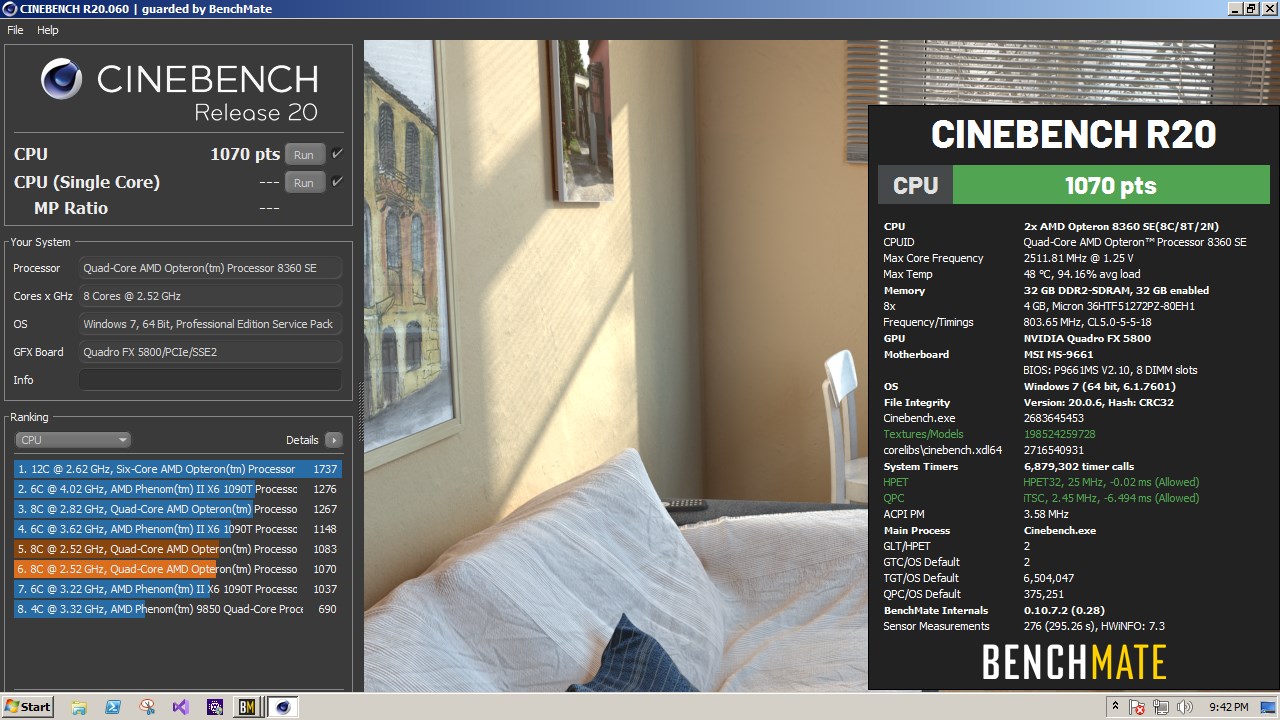
Task: Select ranking row 4 with 1148 score
Action: pos(178,529)
